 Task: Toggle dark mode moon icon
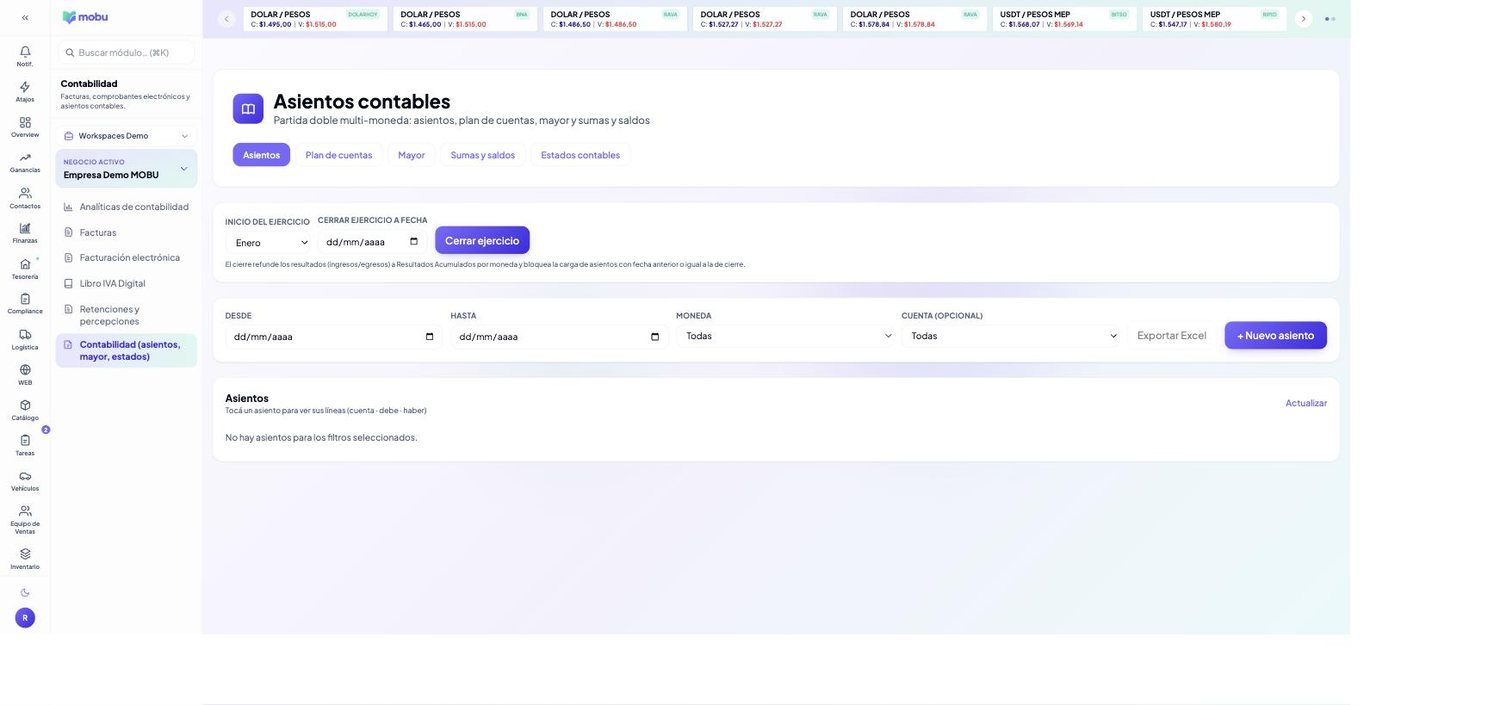coord(25,593)
